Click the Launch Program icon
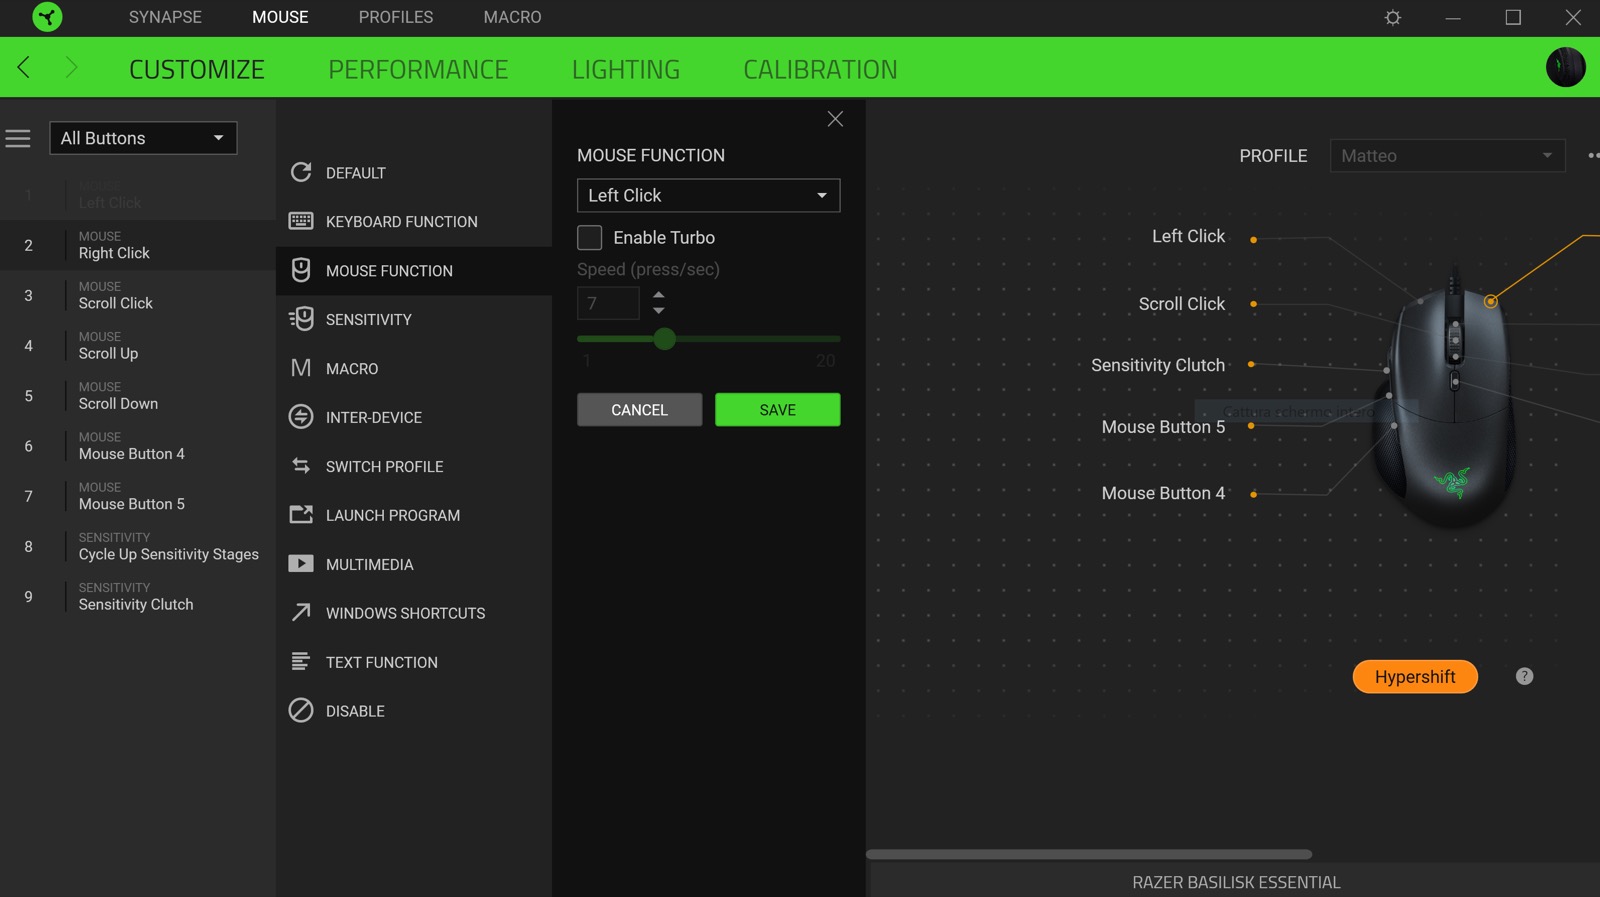Viewport: 1600px width, 897px height. [301, 515]
